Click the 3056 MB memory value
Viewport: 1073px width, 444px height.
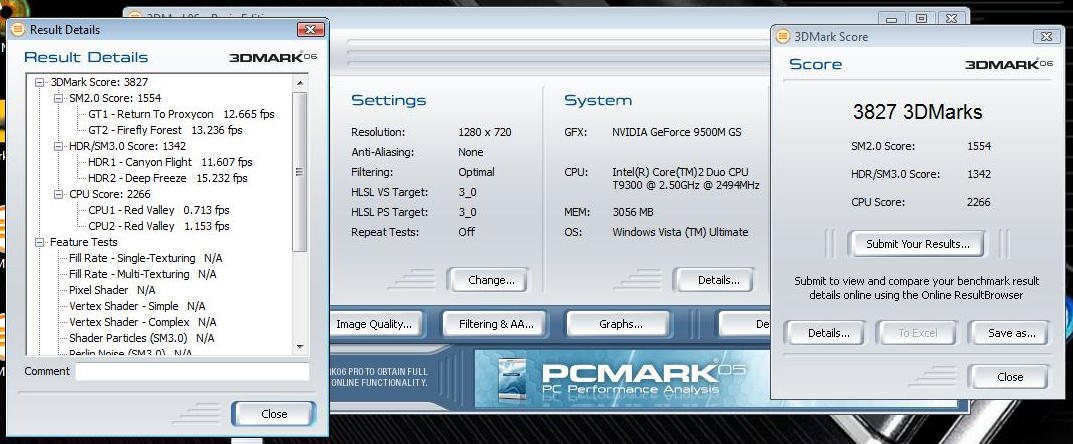(633, 212)
